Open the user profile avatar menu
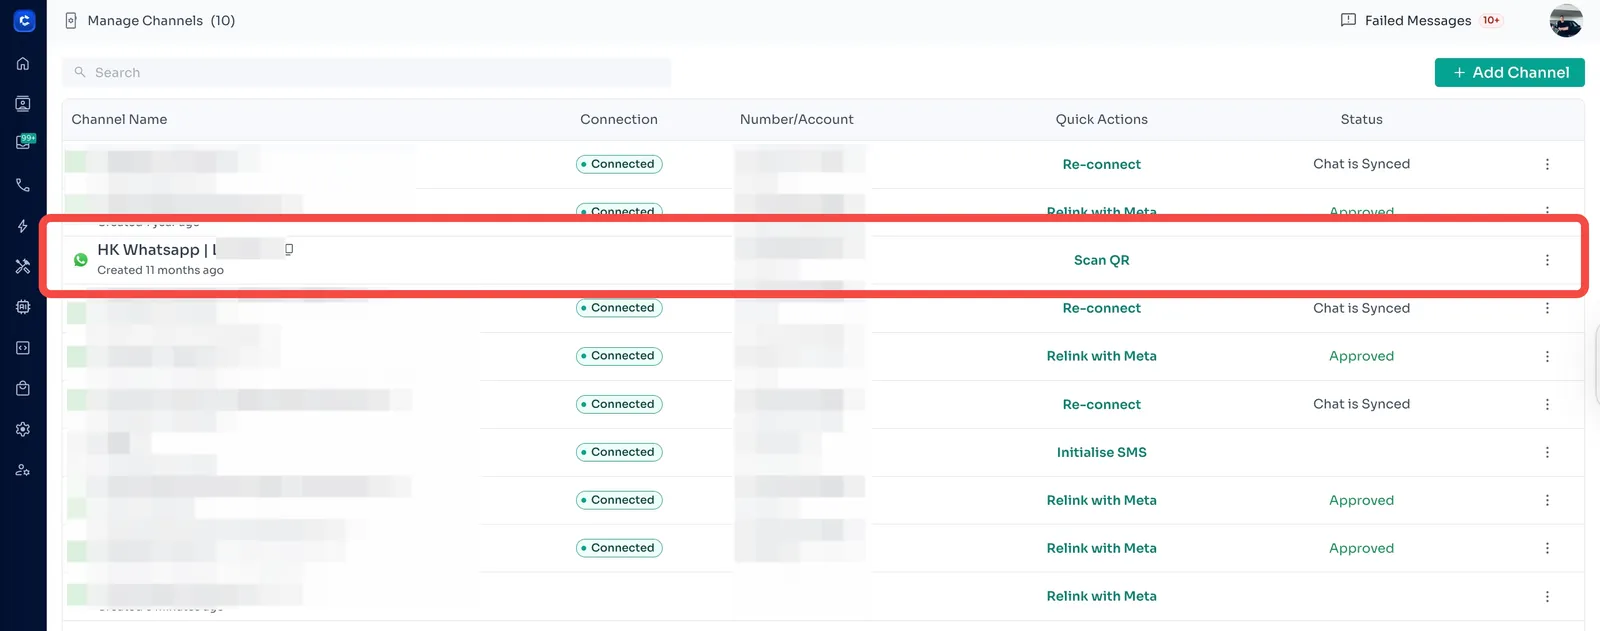 point(1565,21)
